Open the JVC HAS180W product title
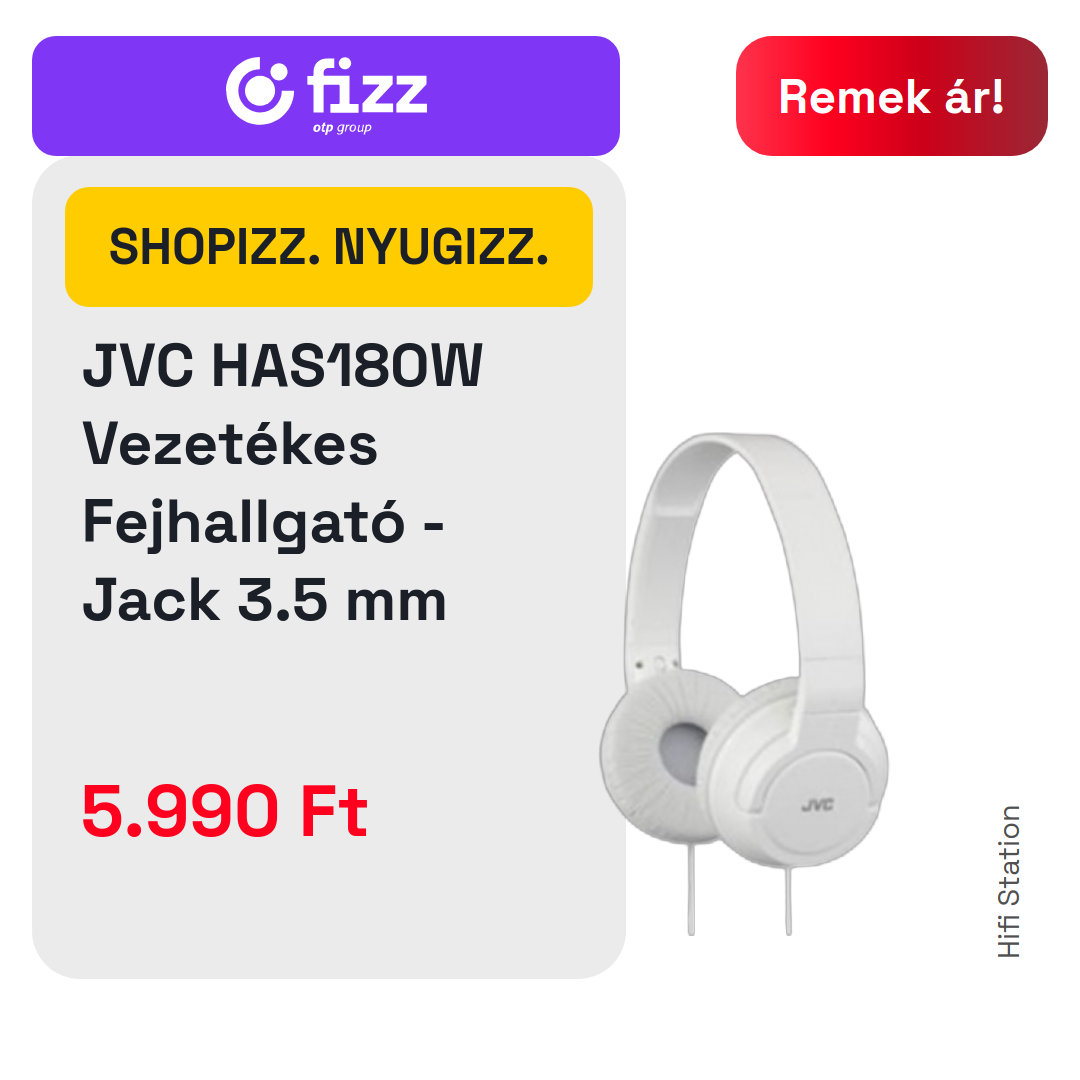This screenshot has height=1080, width=1080. click(x=282, y=365)
